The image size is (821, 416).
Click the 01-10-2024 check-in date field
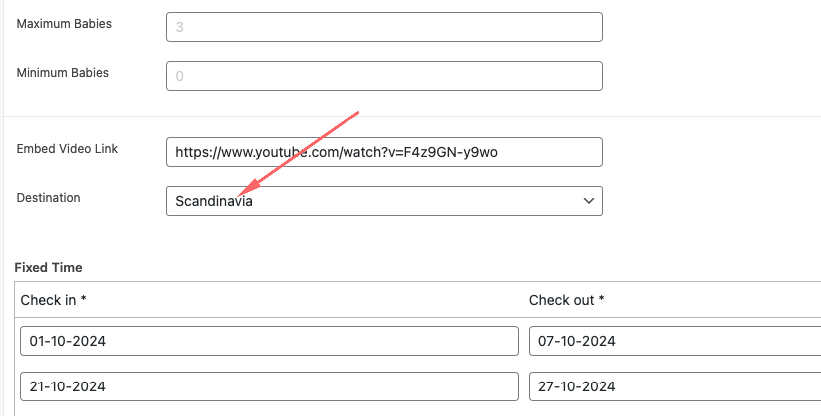tap(270, 341)
